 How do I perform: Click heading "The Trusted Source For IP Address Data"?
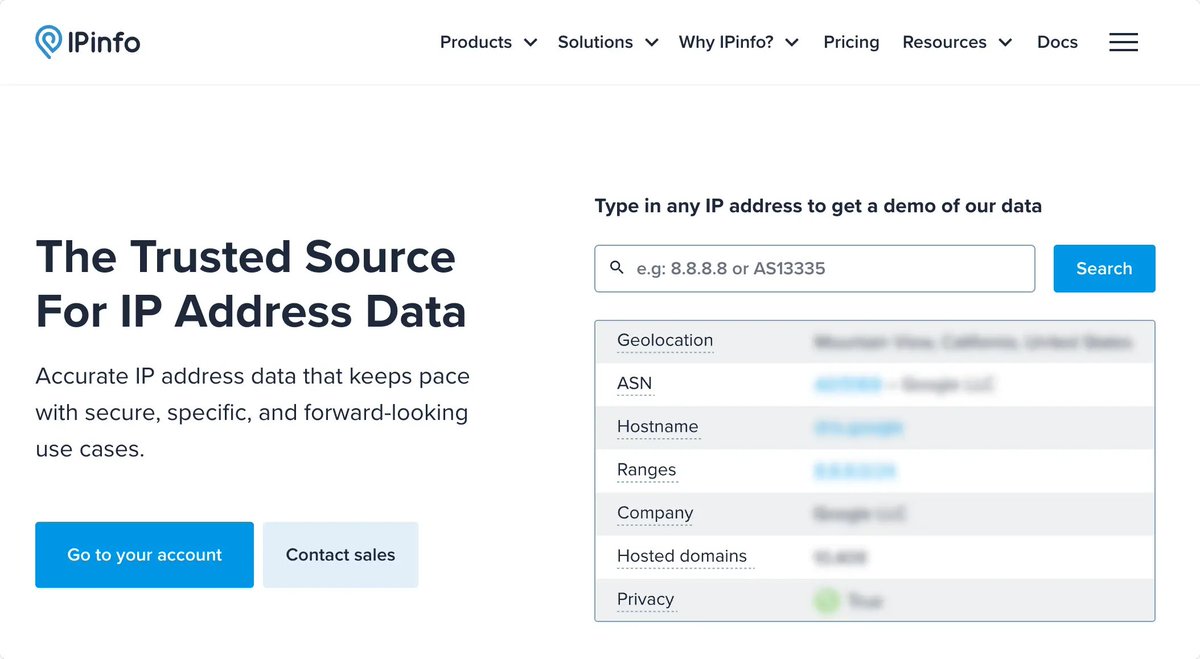click(251, 285)
